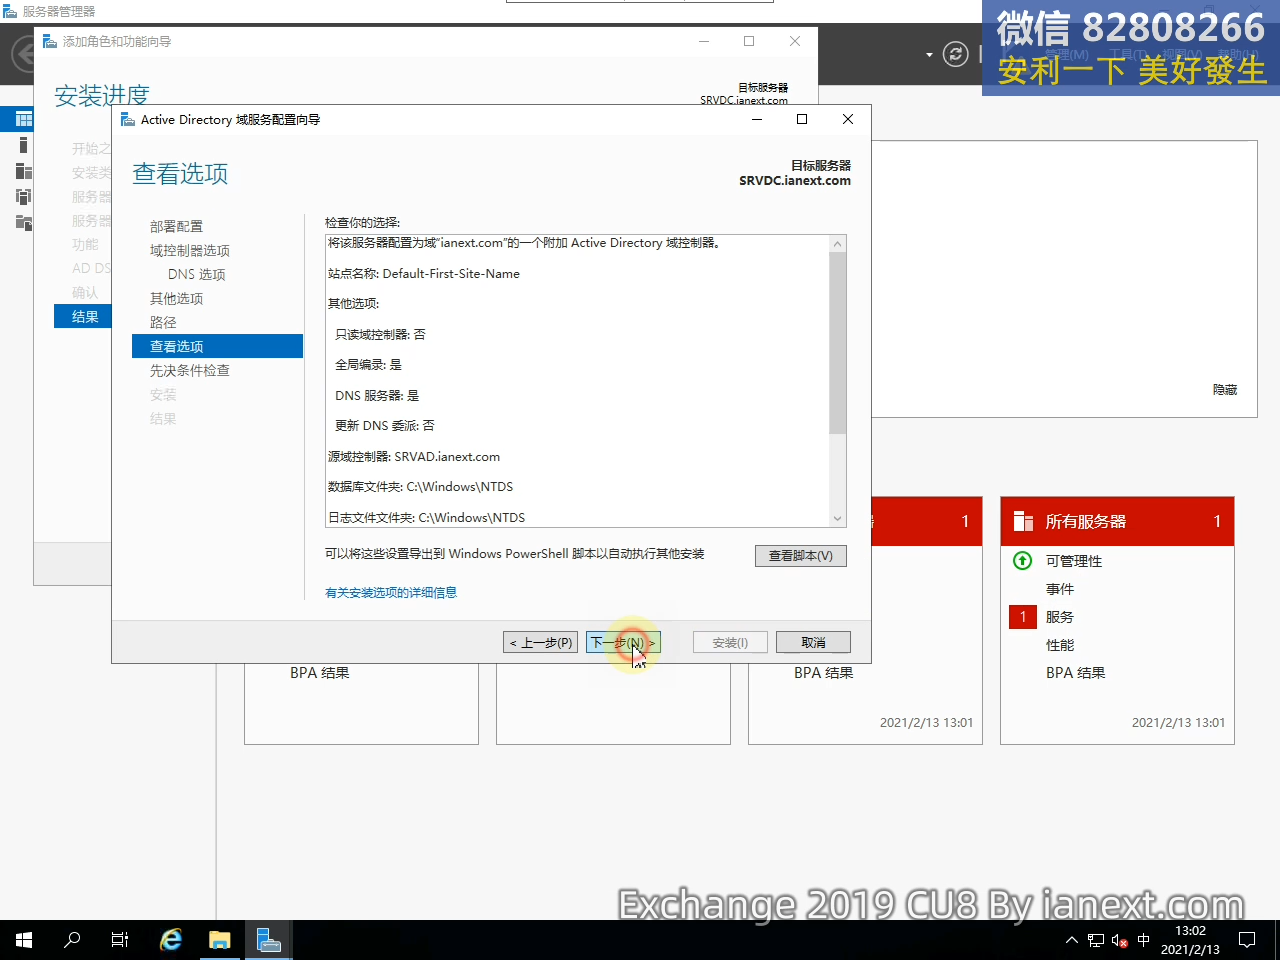The image size is (1280, 960).
Task: Maximize the Add Roles and Features wizard window
Action: 749,41
